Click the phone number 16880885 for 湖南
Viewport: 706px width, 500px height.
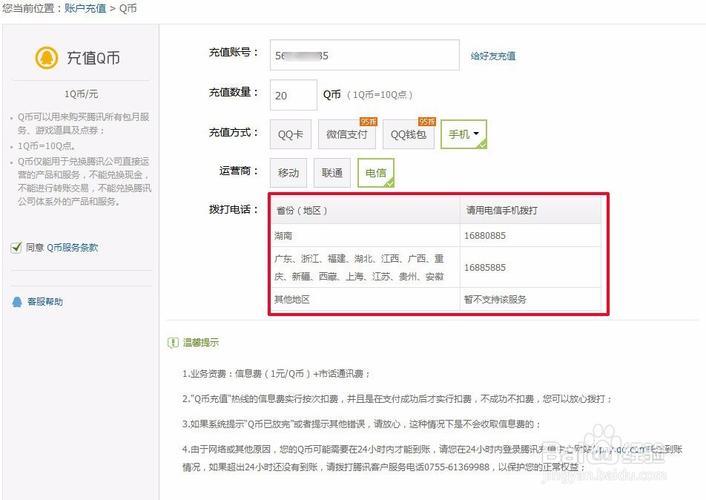485,236
